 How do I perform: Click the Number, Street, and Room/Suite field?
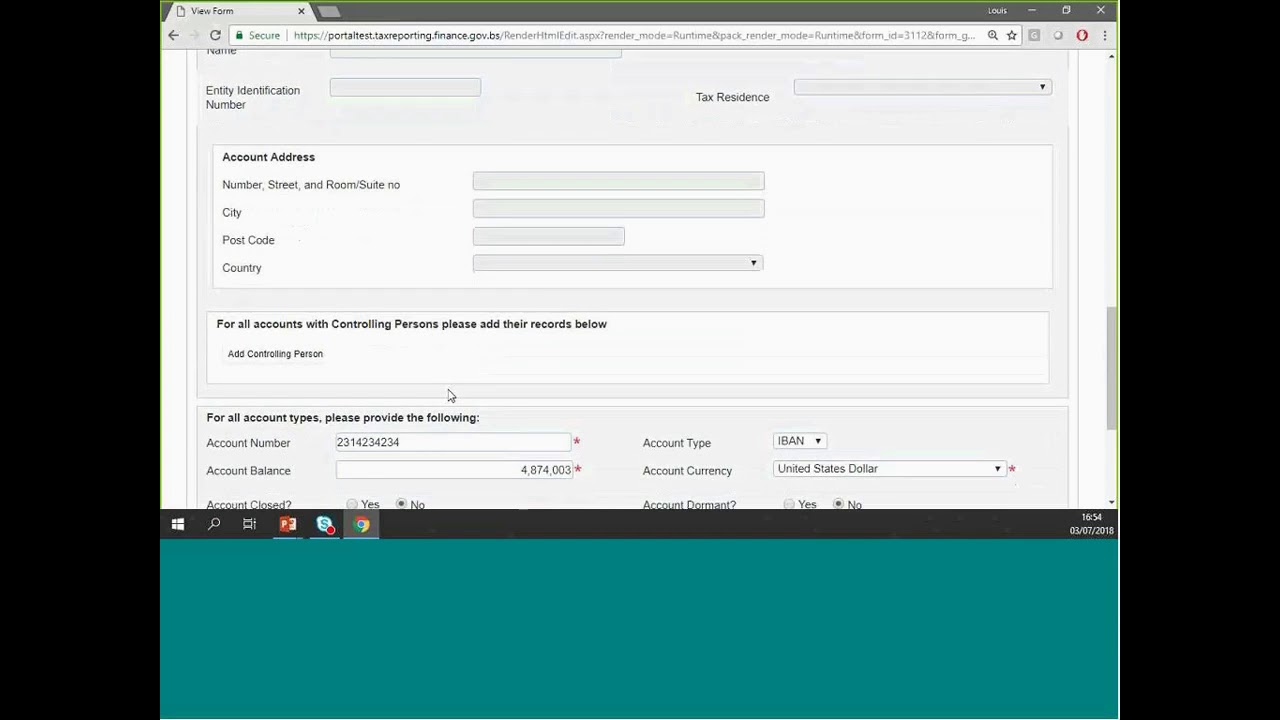pos(618,181)
